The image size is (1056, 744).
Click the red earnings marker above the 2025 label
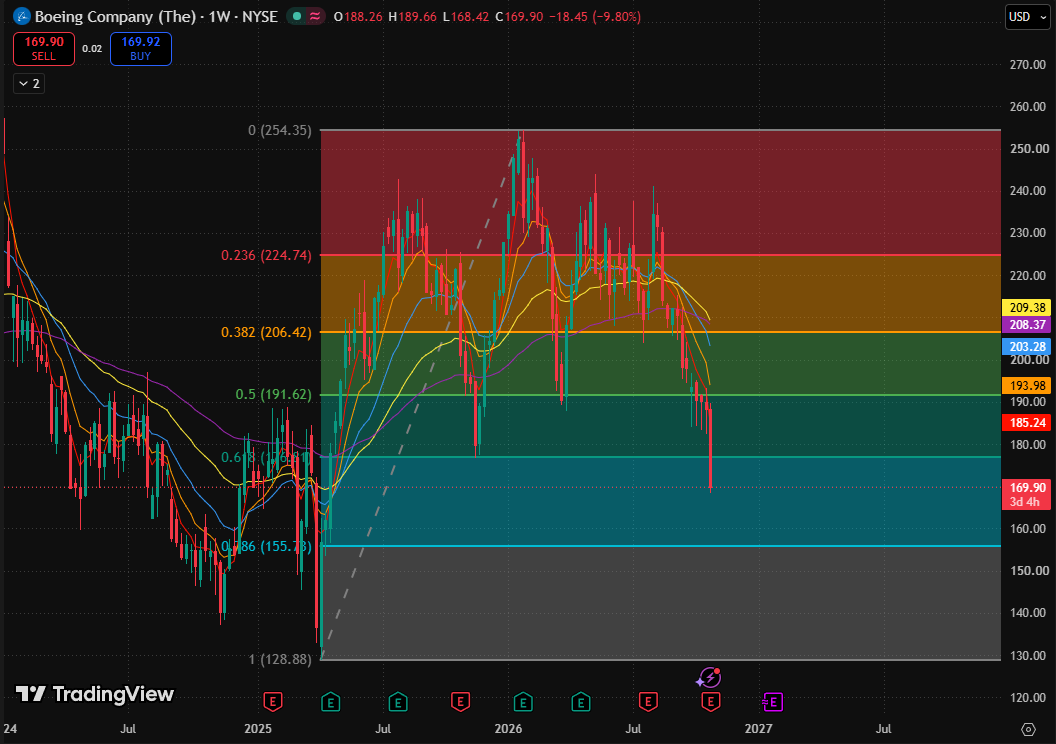(272, 702)
